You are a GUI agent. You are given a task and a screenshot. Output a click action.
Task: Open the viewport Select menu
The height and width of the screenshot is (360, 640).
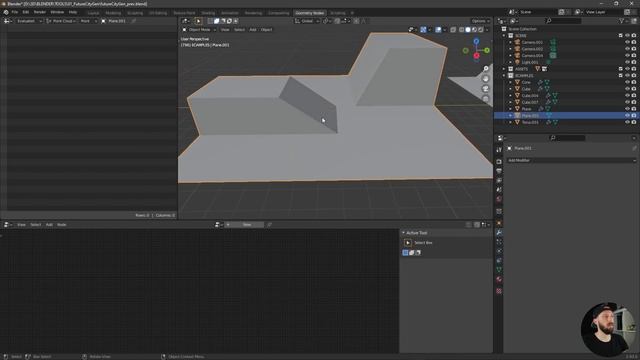tap(239, 30)
